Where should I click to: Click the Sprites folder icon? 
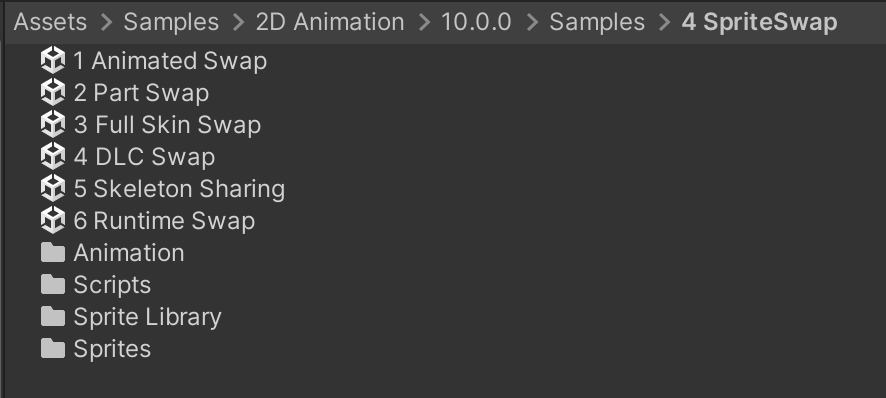tap(53, 348)
